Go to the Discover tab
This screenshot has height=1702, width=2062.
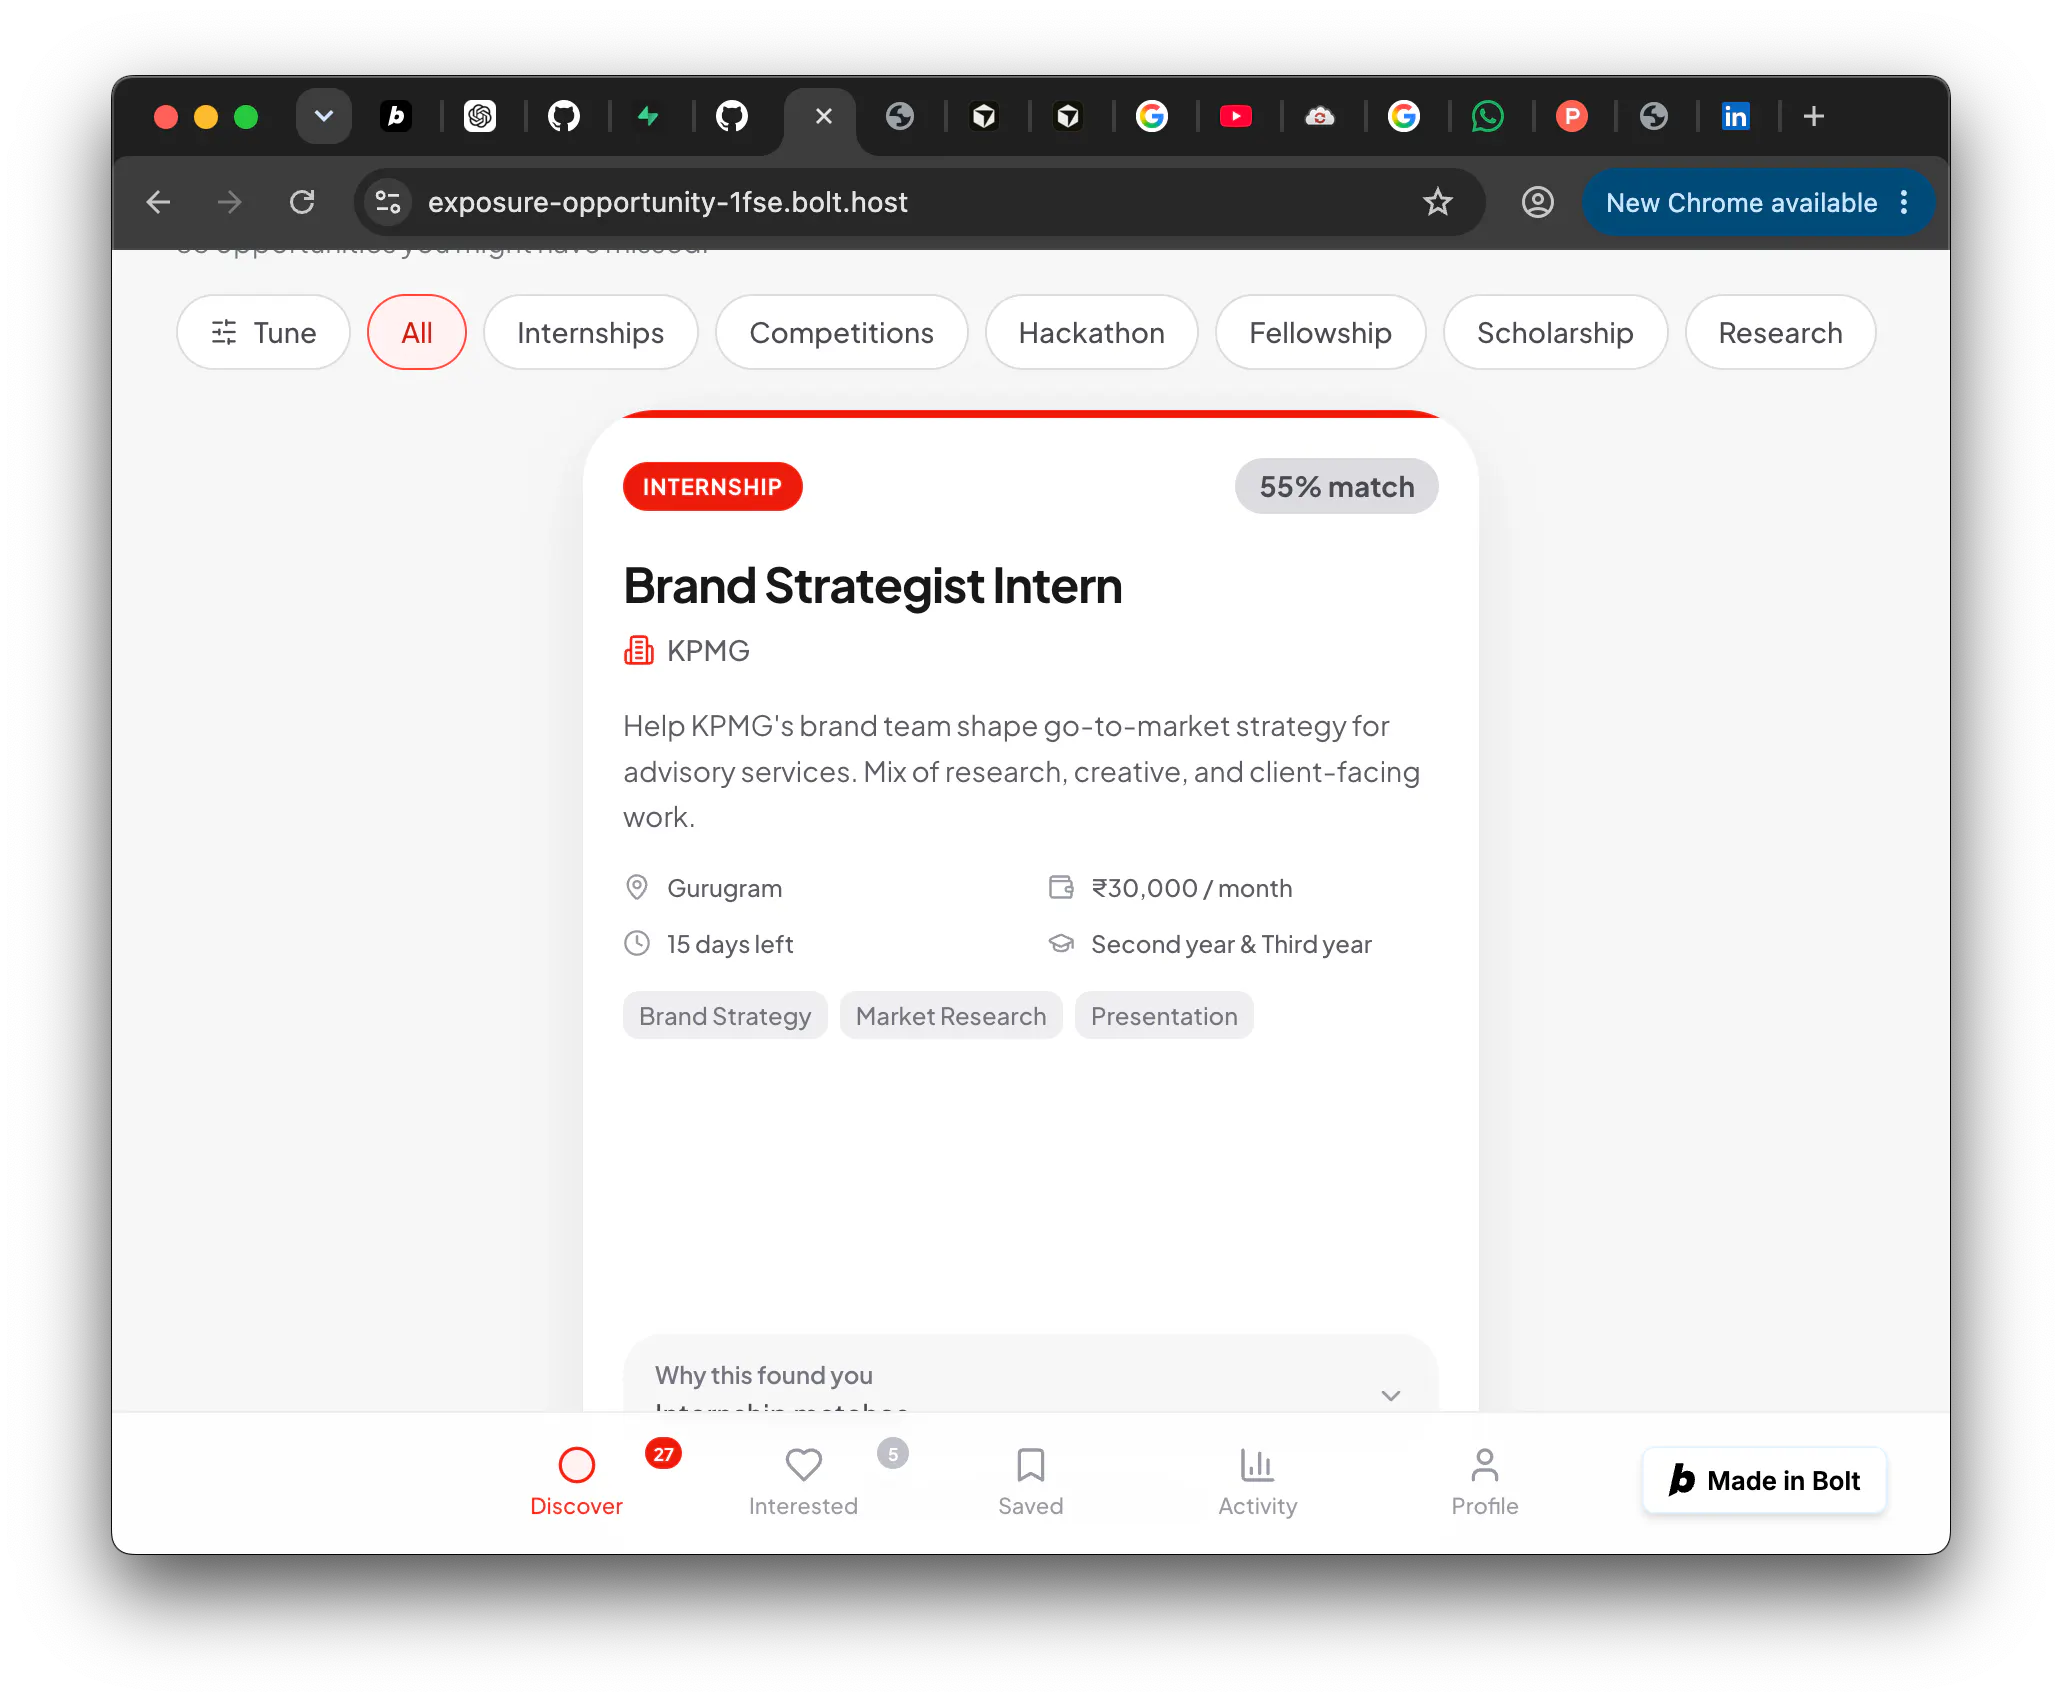576,1482
